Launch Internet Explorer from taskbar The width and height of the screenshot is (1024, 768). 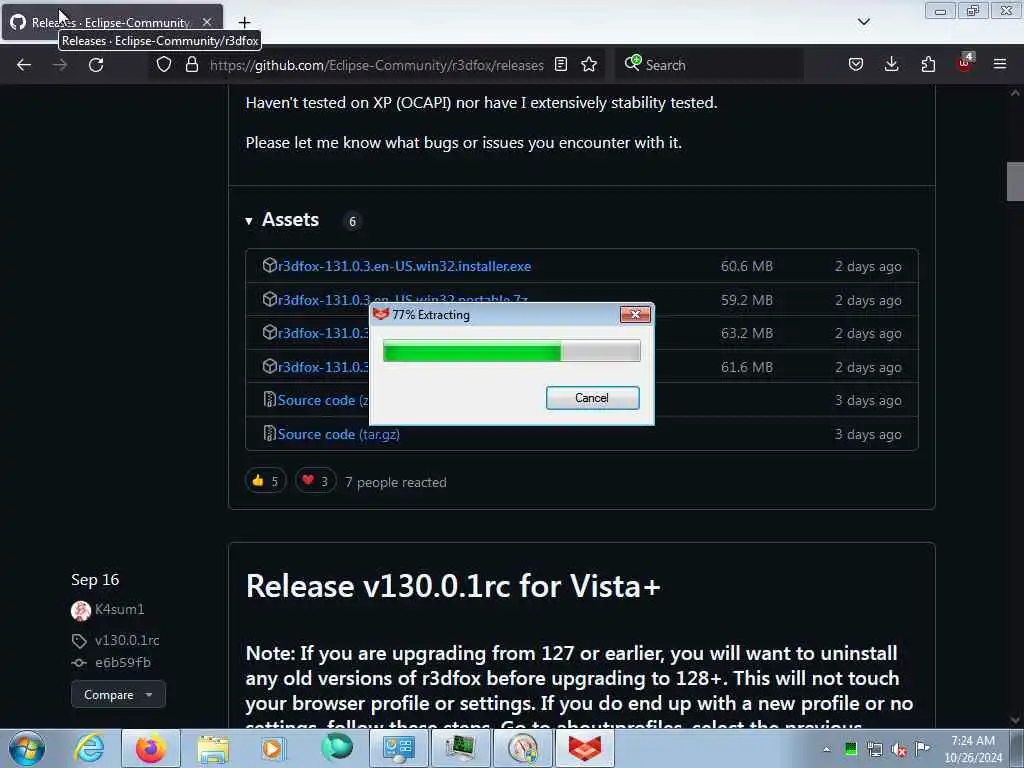(89, 748)
